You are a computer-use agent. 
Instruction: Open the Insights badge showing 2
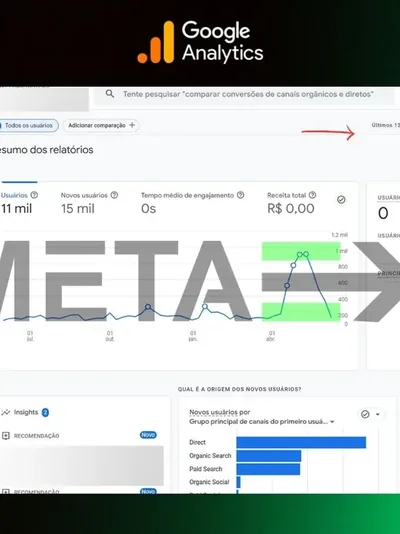[45, 412]
